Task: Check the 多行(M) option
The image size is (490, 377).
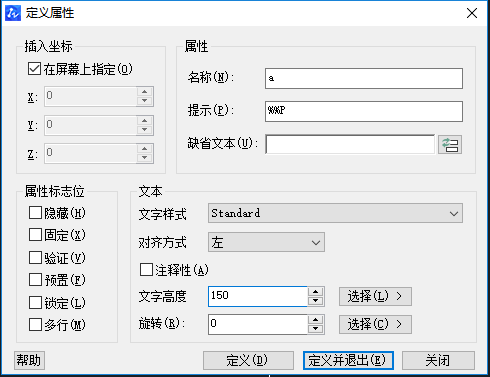Action: [35, 324]
